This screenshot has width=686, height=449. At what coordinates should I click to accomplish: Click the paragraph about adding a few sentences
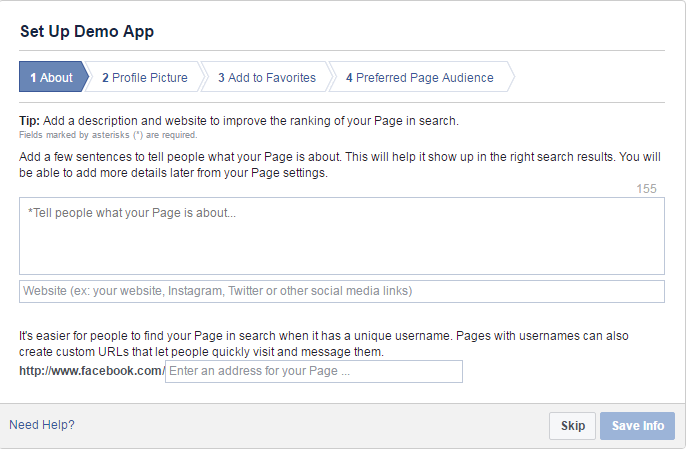pyautogui.click(x=340, y=165)
